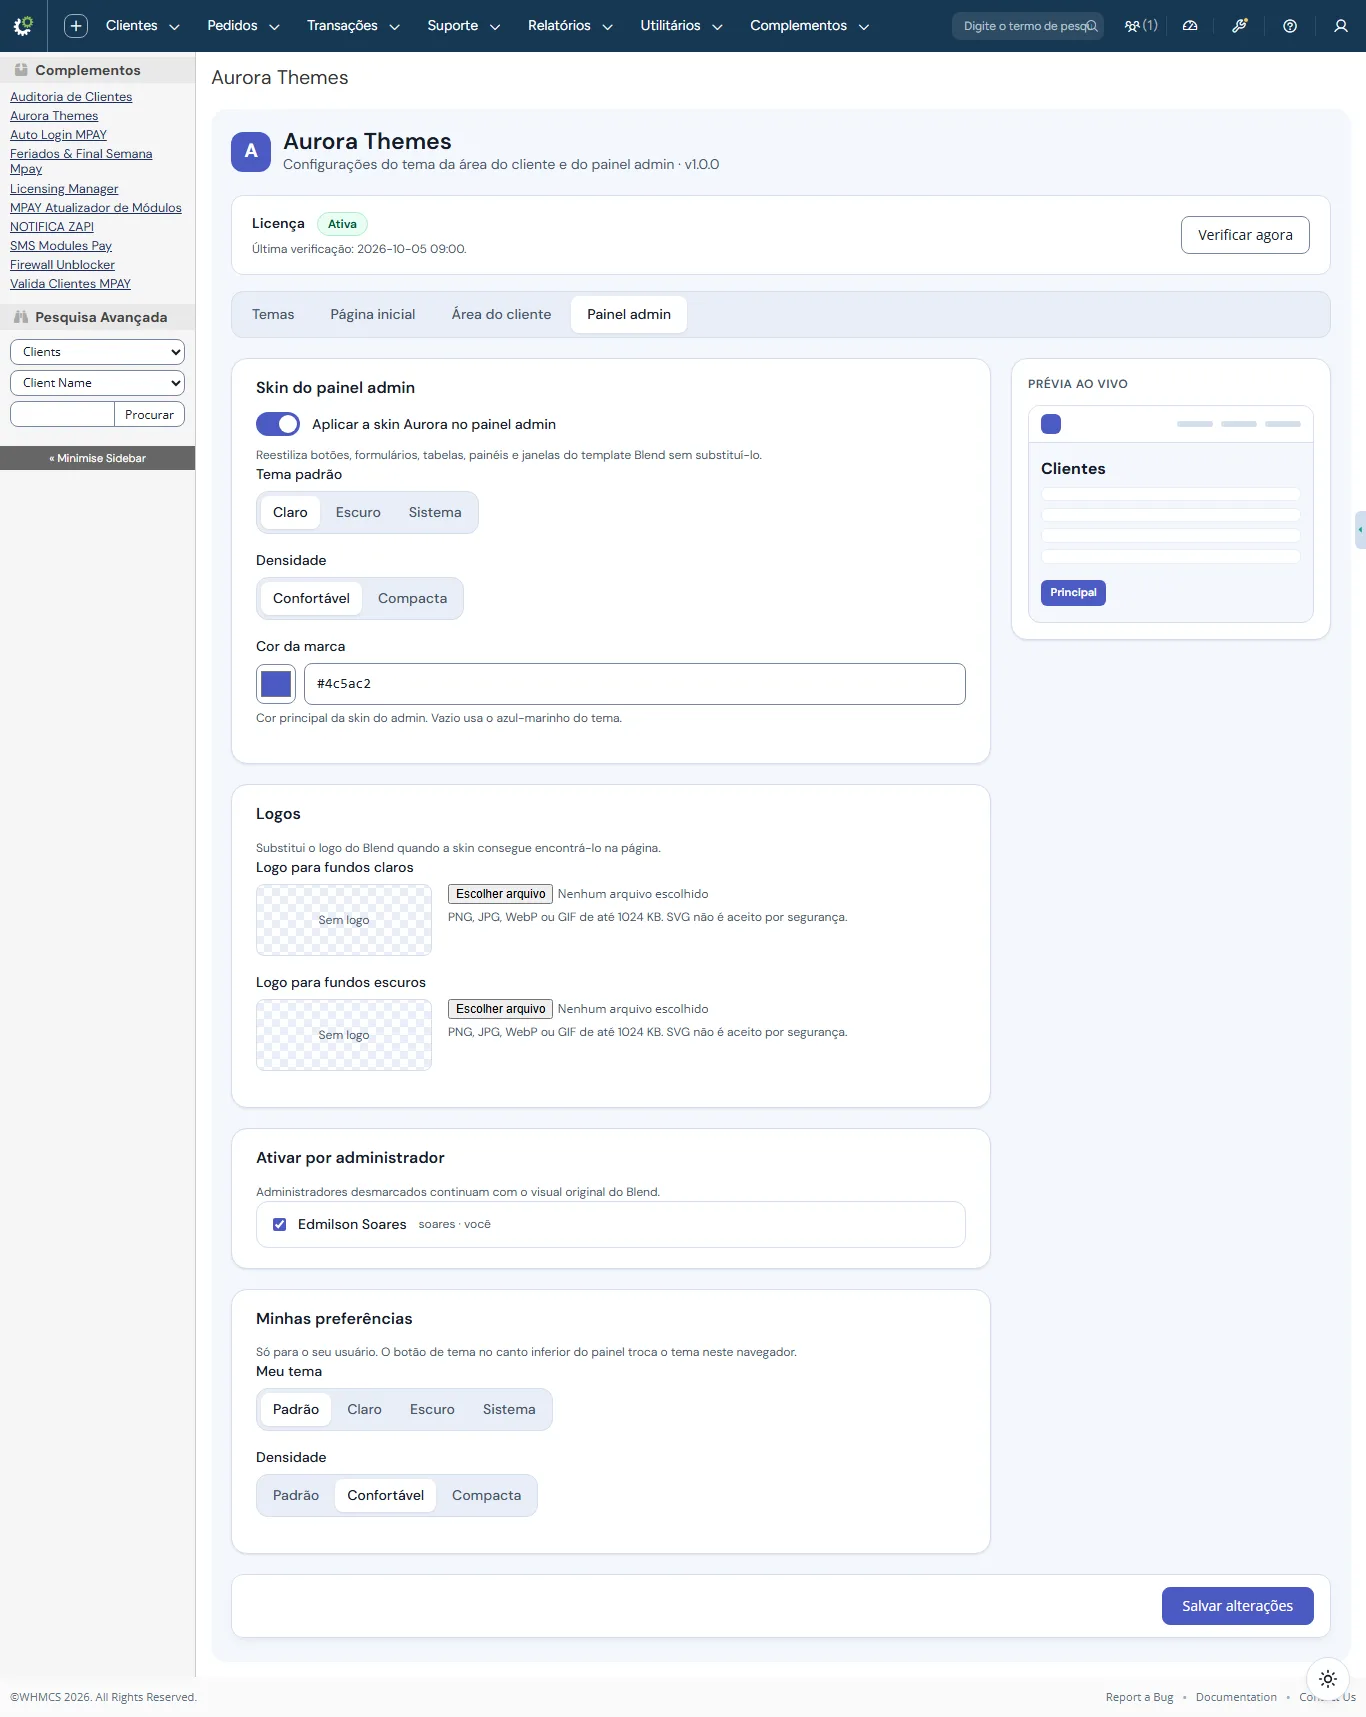
Task: Click the Procurar search button
Action: point(149,415)
